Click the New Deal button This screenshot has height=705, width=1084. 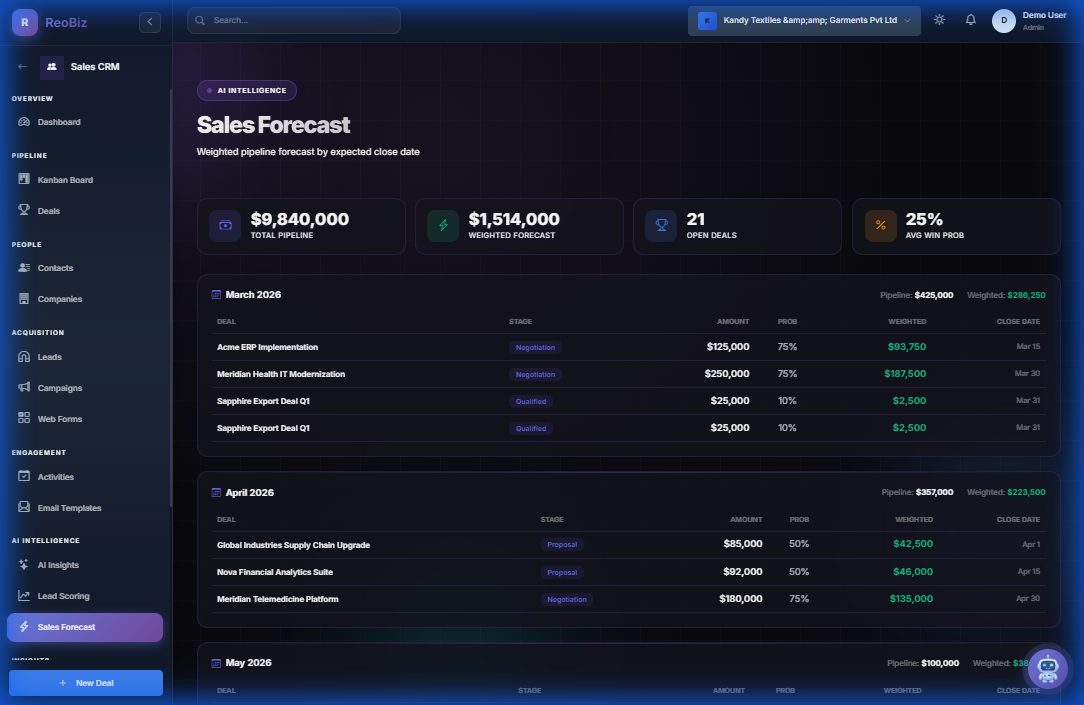point(85,682)
